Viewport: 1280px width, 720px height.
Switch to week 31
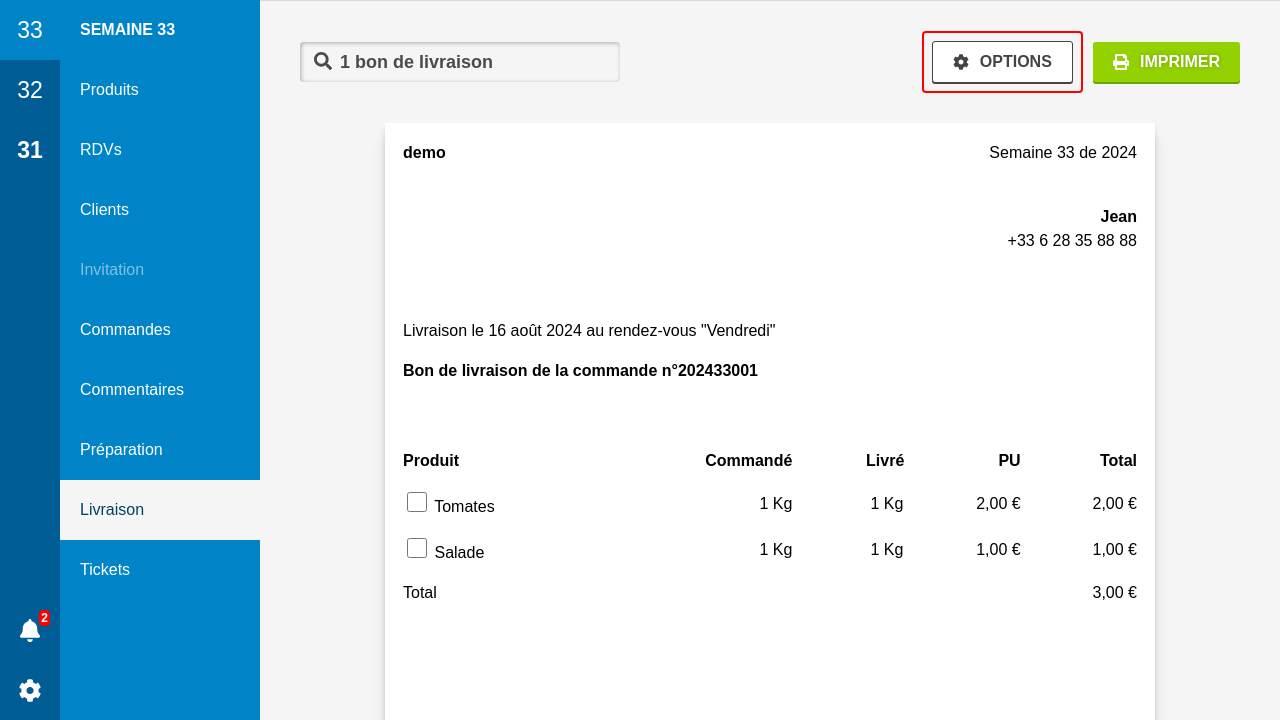click(x=30, y=150)
